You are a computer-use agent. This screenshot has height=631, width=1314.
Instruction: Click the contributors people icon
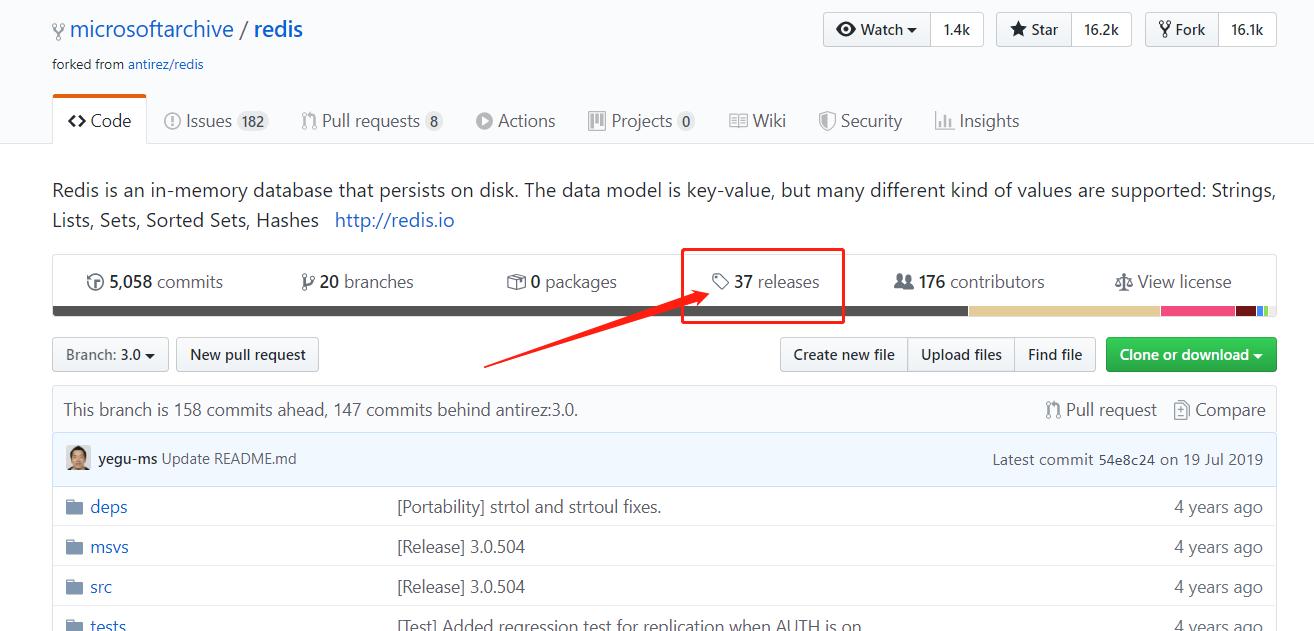coord(904,282)
